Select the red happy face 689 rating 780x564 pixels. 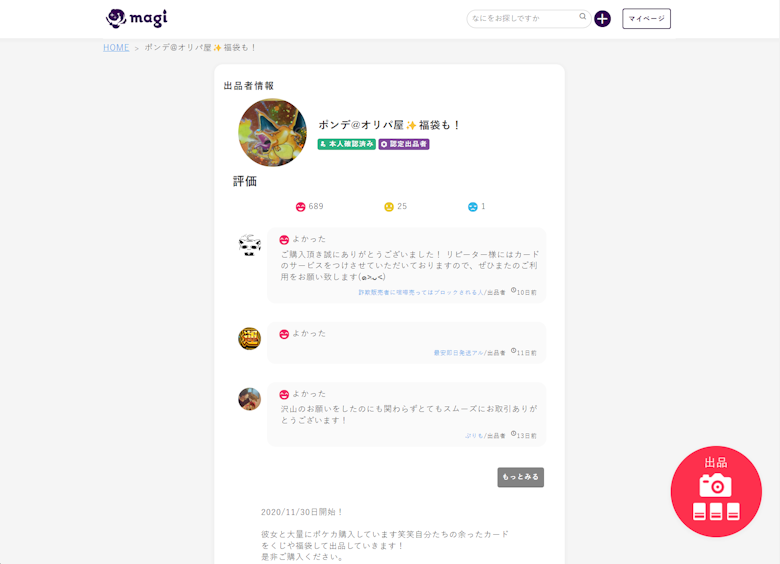pyautogui.click(x=300, y=207)
